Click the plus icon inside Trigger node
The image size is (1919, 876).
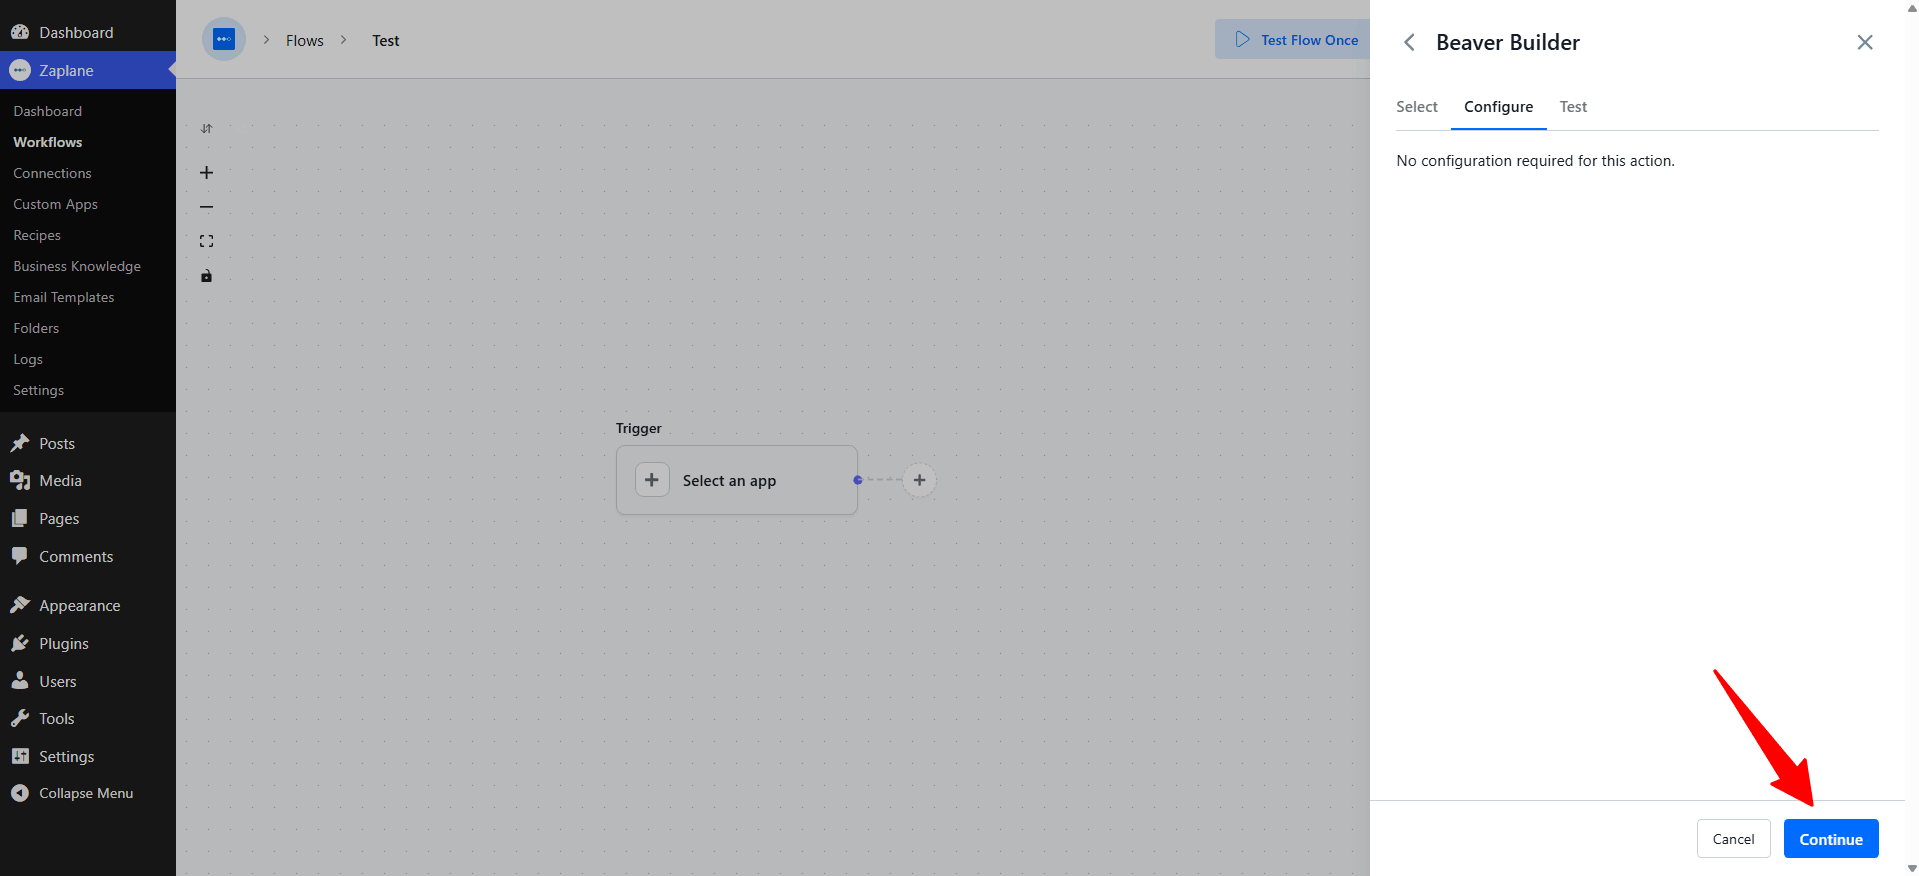pos(652,480)
